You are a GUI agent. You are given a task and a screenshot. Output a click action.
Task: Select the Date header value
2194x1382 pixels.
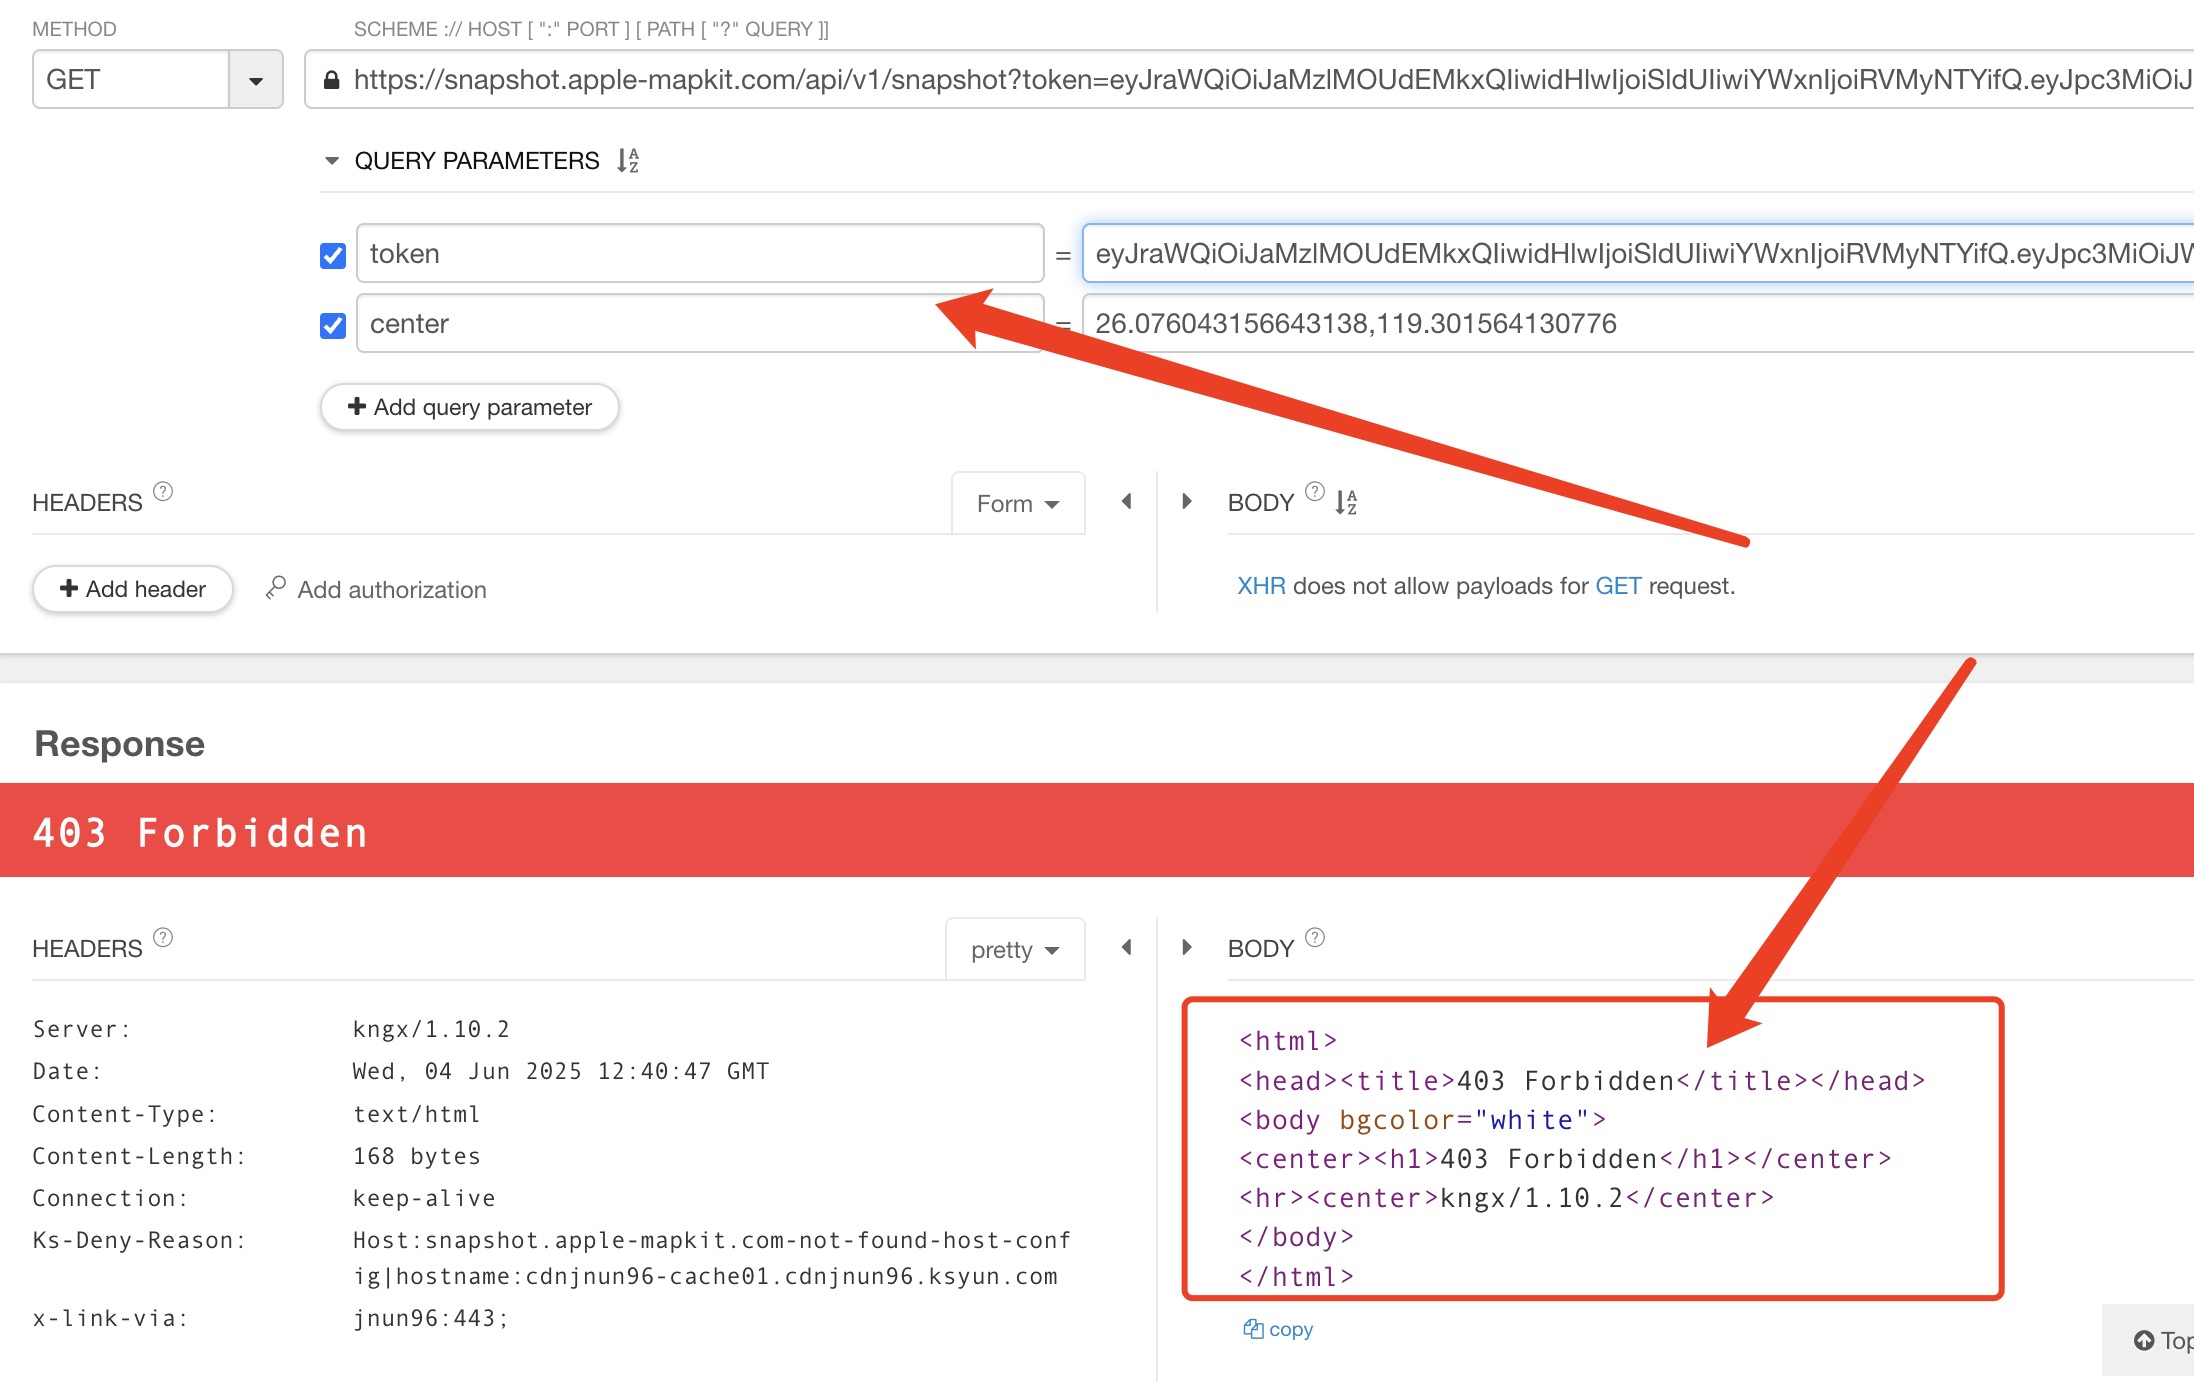tap(561, 1071)
